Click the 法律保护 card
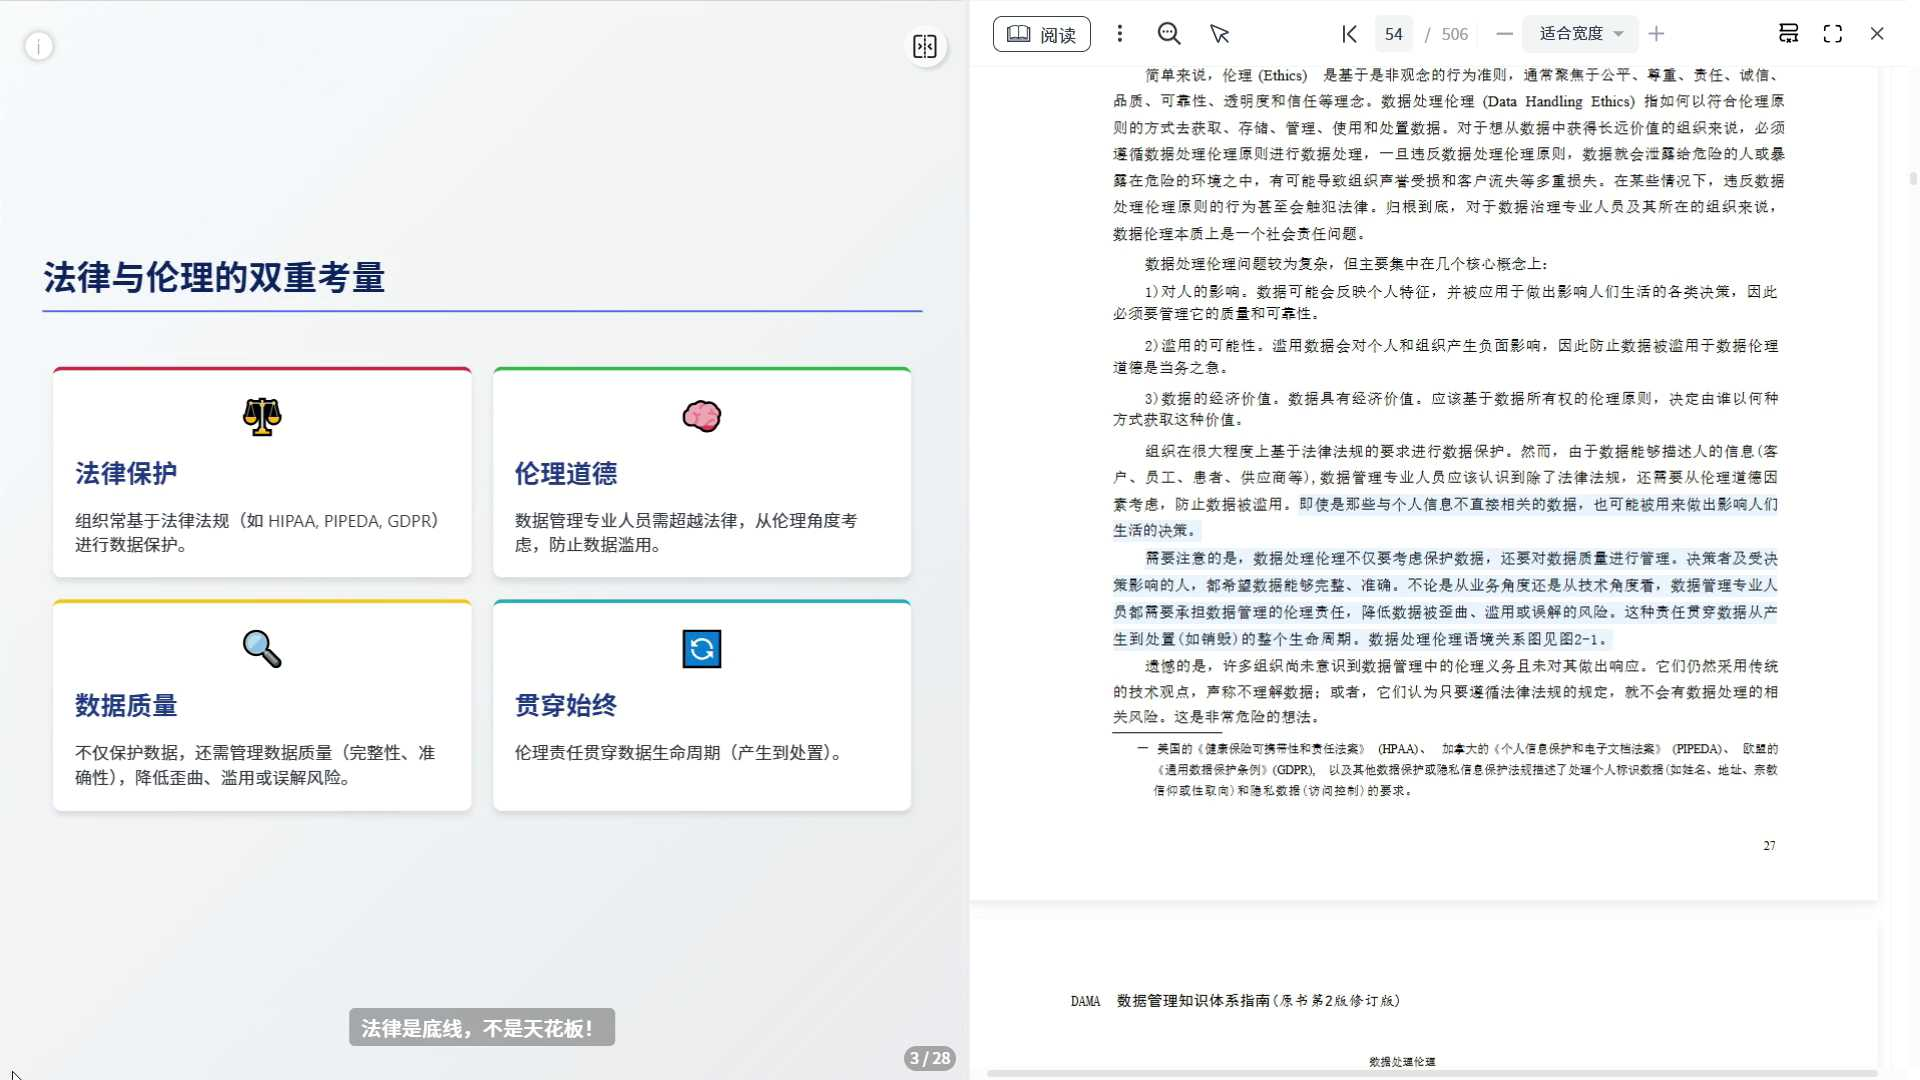The width and height of the screenshot is (1920, 1080). click(262, 473)
